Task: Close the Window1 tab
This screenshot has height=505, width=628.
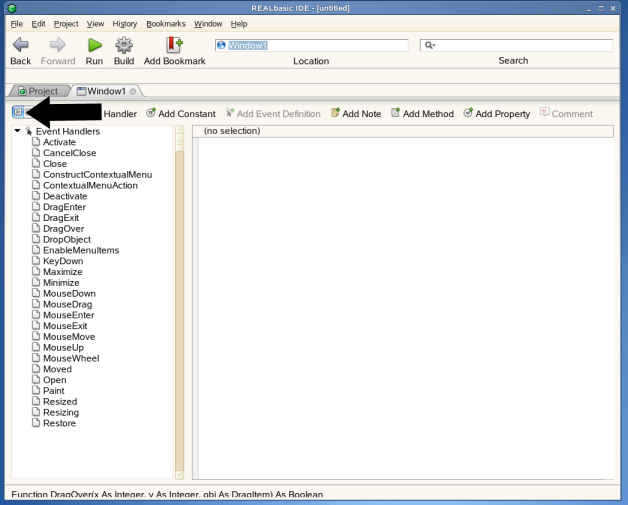Action: tap(133, 91)
